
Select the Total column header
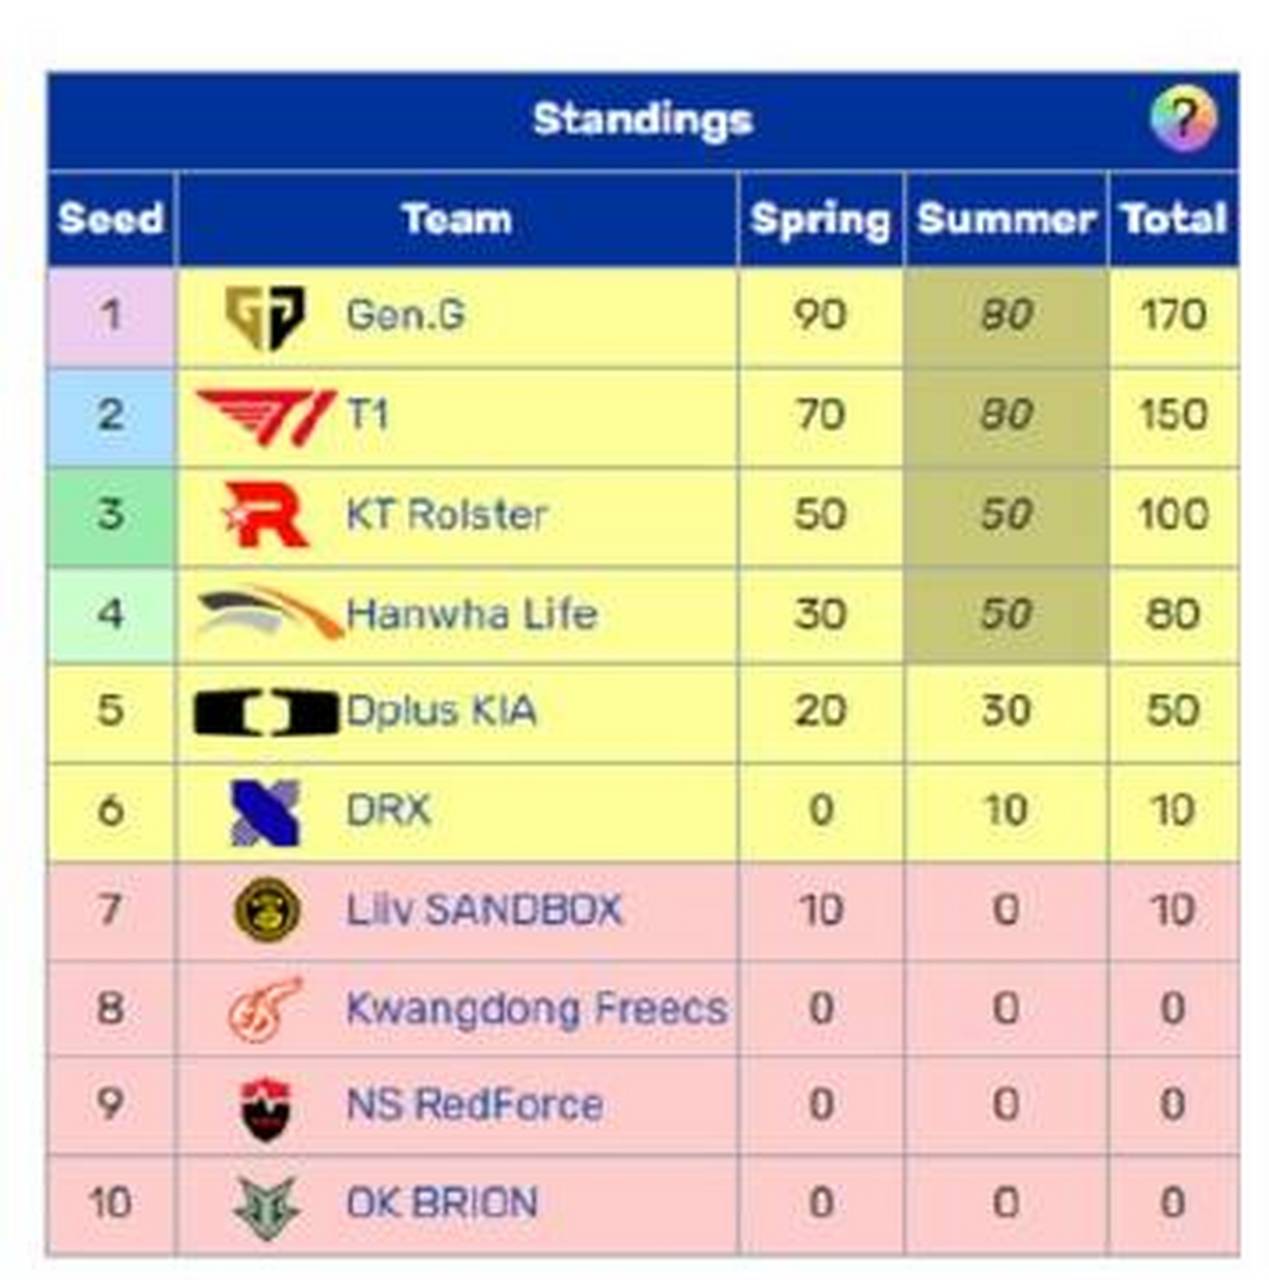click(1174, 219)
